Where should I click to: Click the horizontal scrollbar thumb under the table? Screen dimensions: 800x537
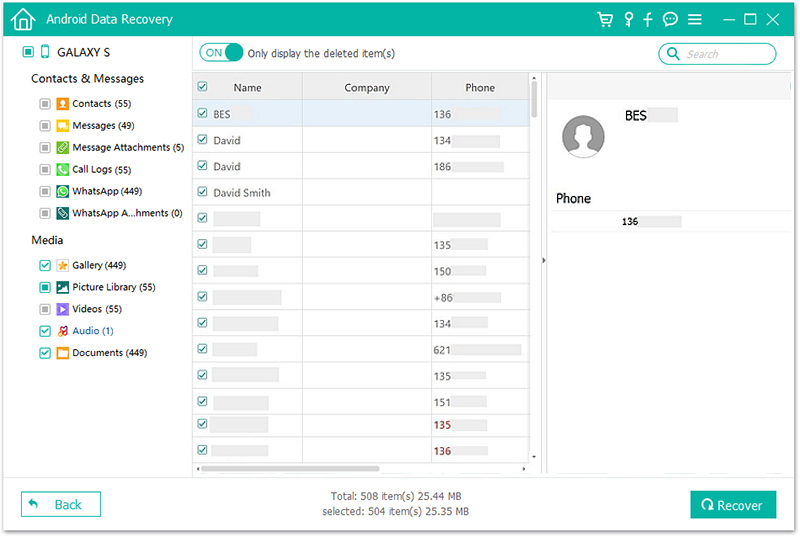coord(290,469)
